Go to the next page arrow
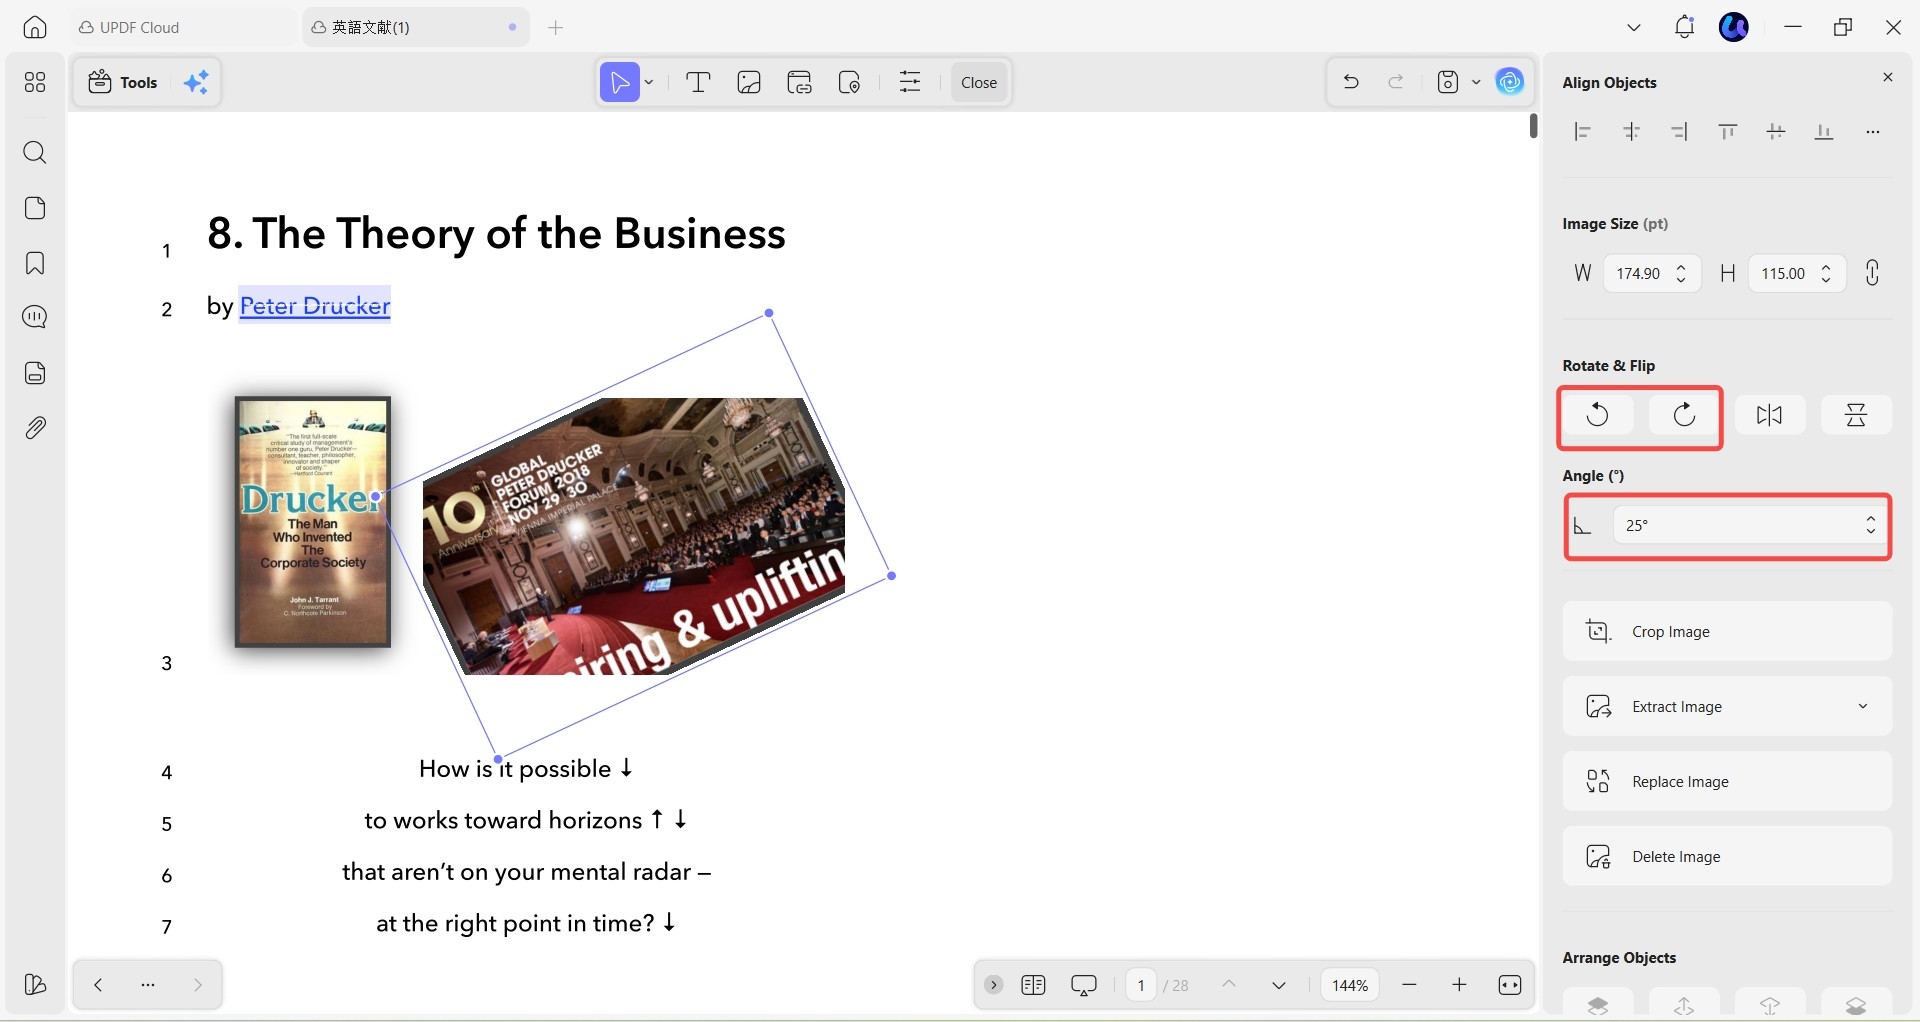Screen dimensions: 1920x1022 [1278, 985]
